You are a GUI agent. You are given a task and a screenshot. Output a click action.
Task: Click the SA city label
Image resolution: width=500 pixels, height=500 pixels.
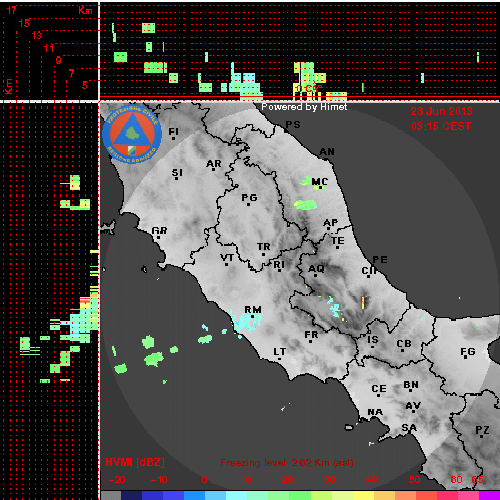pos(409,427)
